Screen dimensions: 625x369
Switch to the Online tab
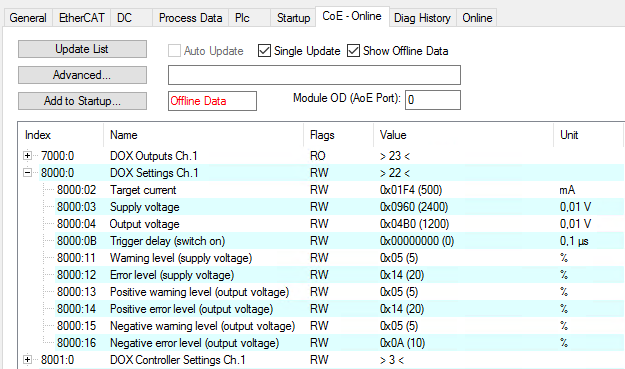tap(477, 18)
